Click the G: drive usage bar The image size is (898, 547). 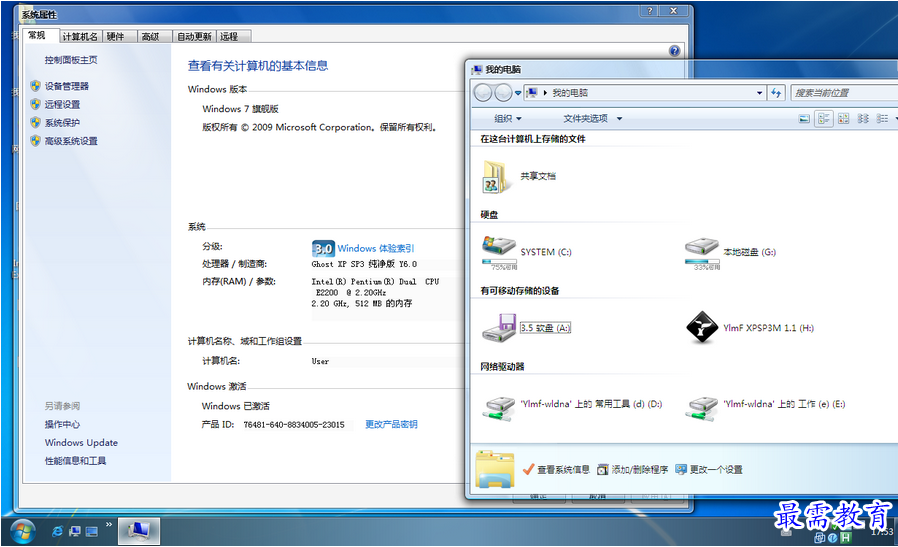click(x=702, y=261)
